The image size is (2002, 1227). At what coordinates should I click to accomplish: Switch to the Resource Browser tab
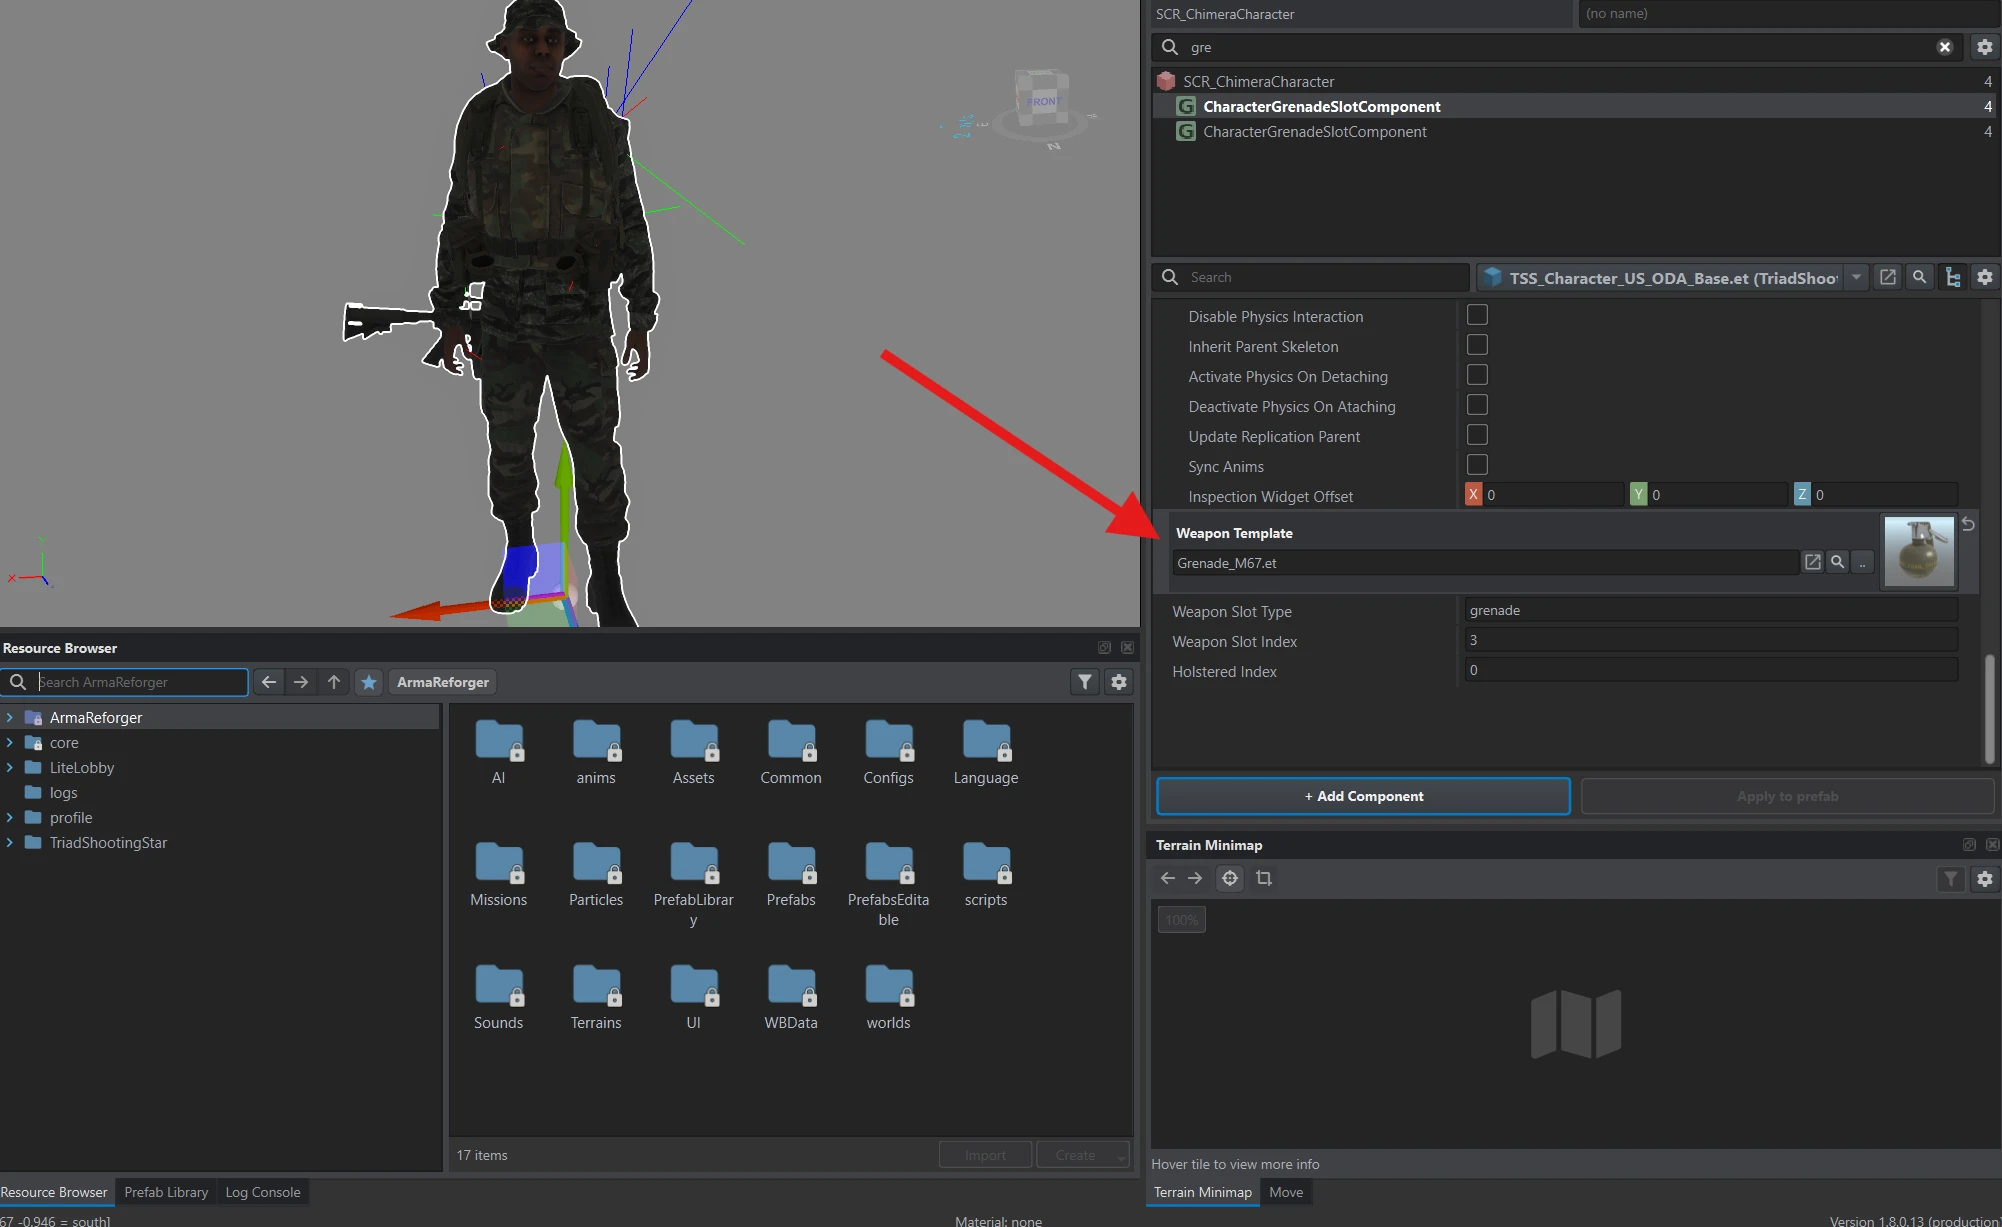[54, 1192]
